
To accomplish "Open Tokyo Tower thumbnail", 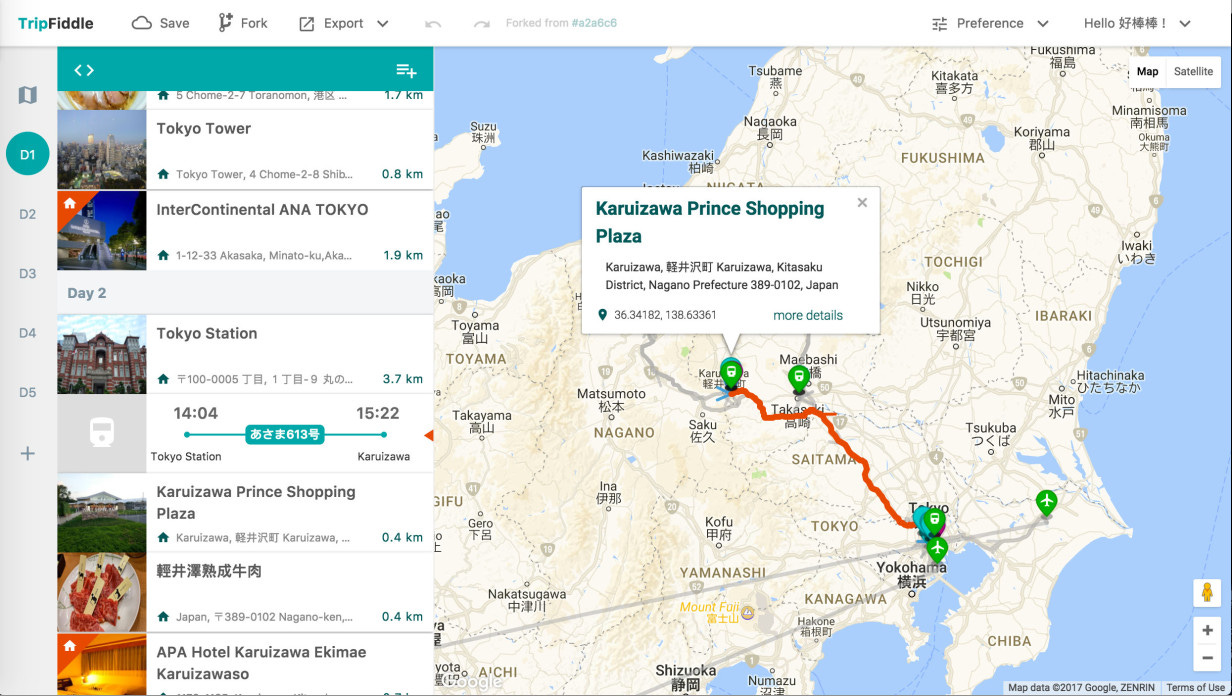I will 102,150.
